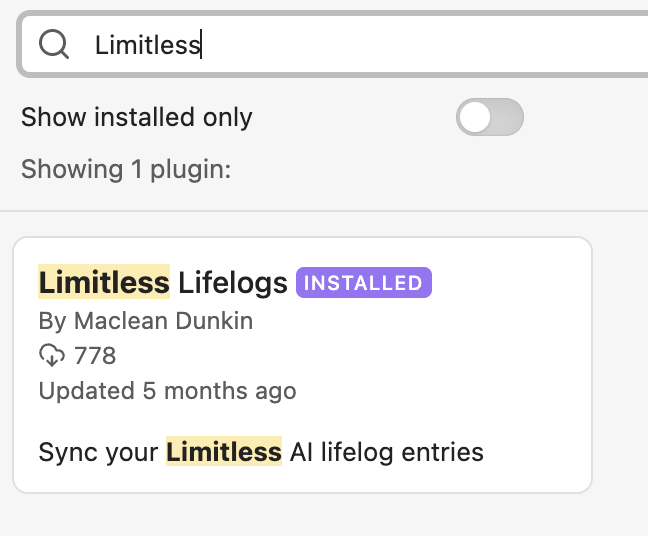Select the plugin card's empty bottom area
This screenshot has height=536, width=648.
[300, 480]
